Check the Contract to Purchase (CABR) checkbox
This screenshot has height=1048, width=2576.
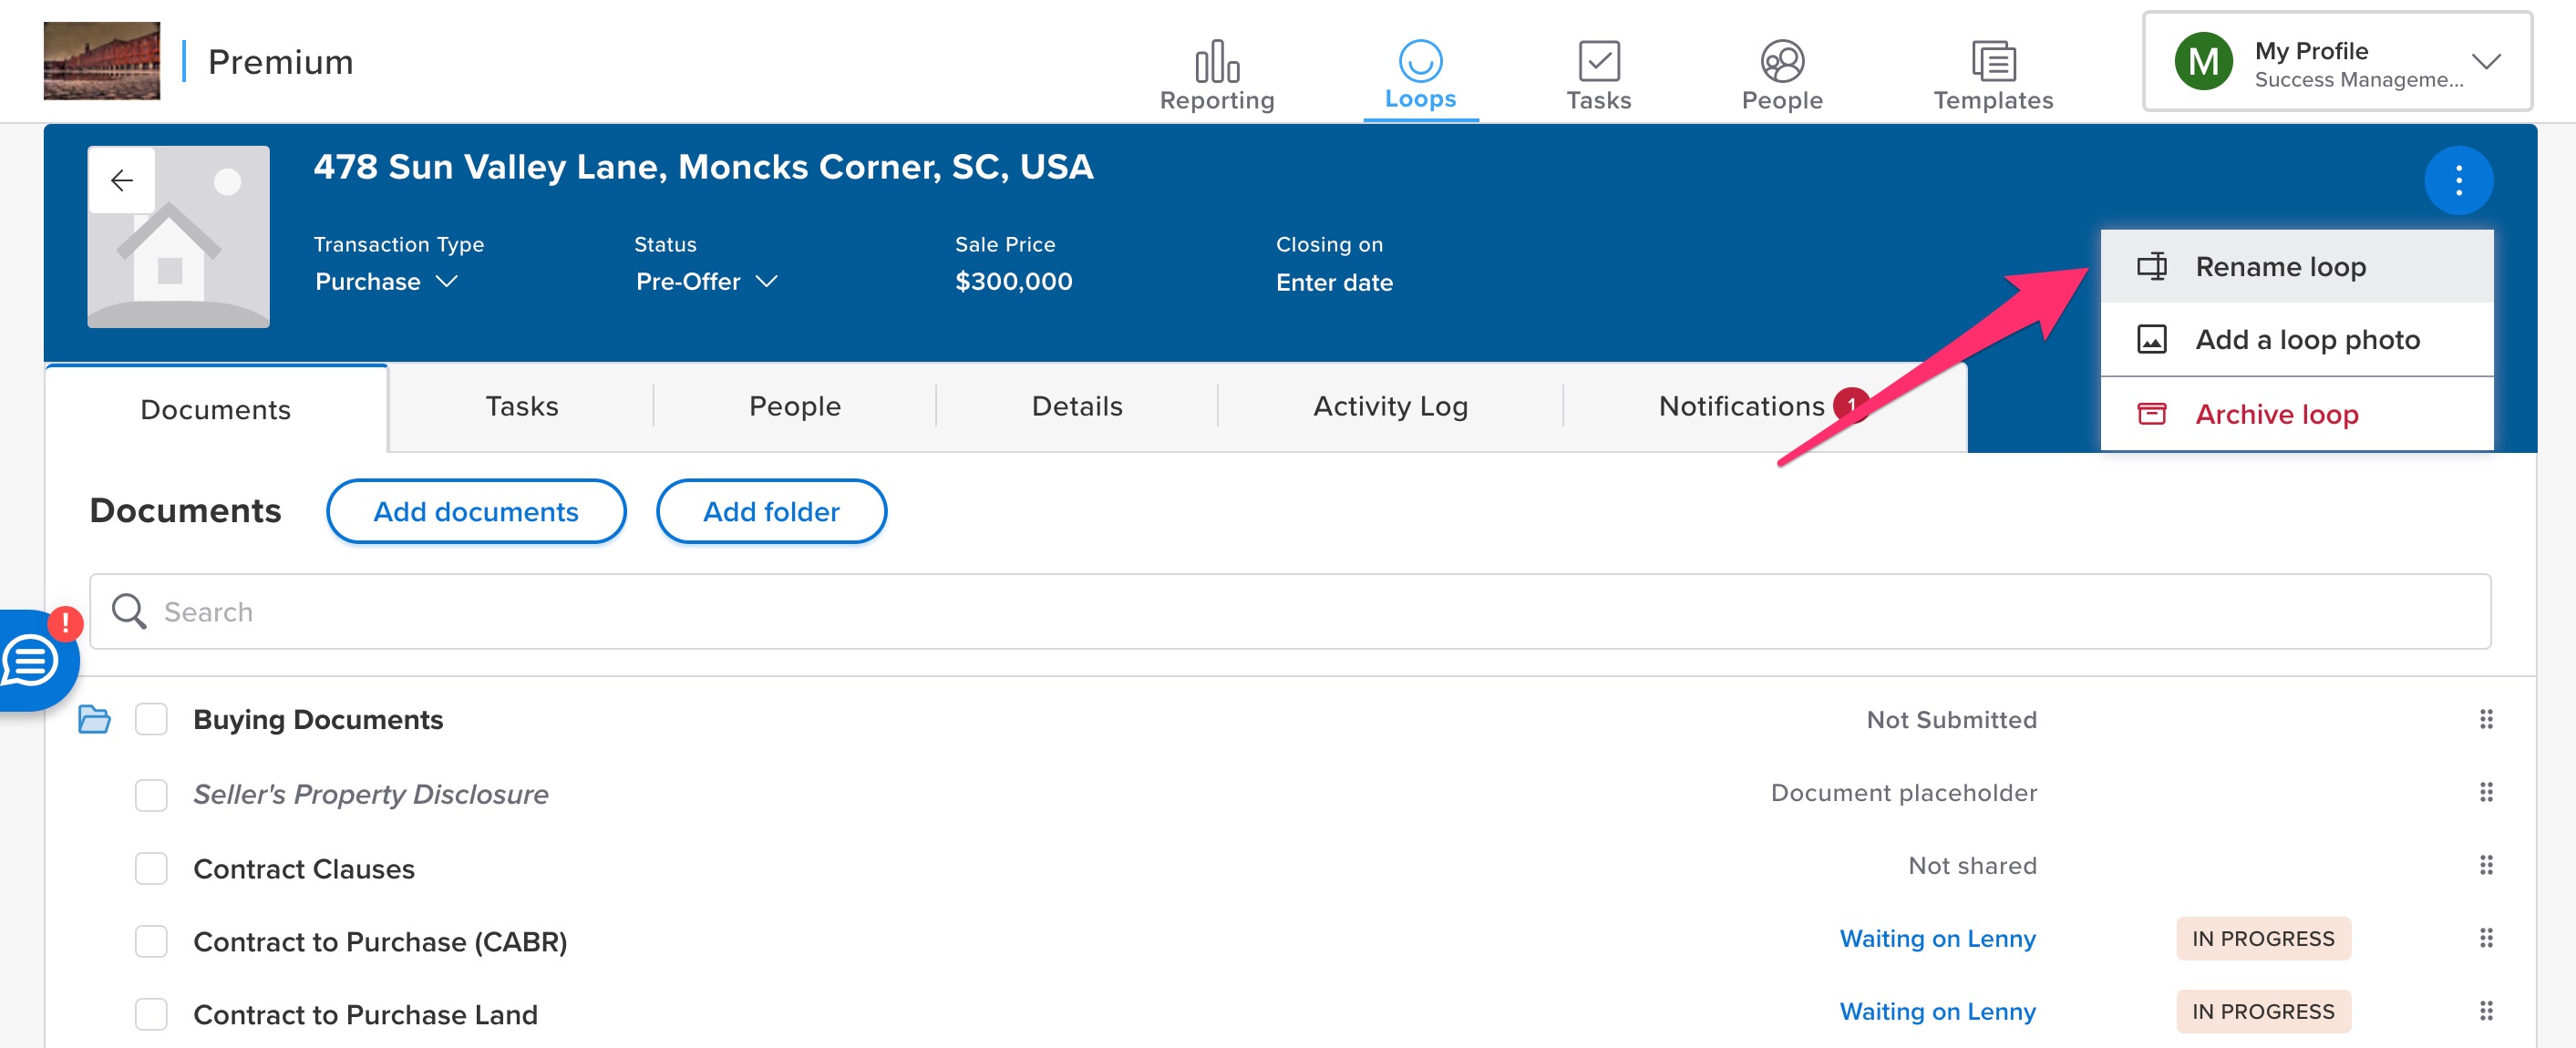151,941
